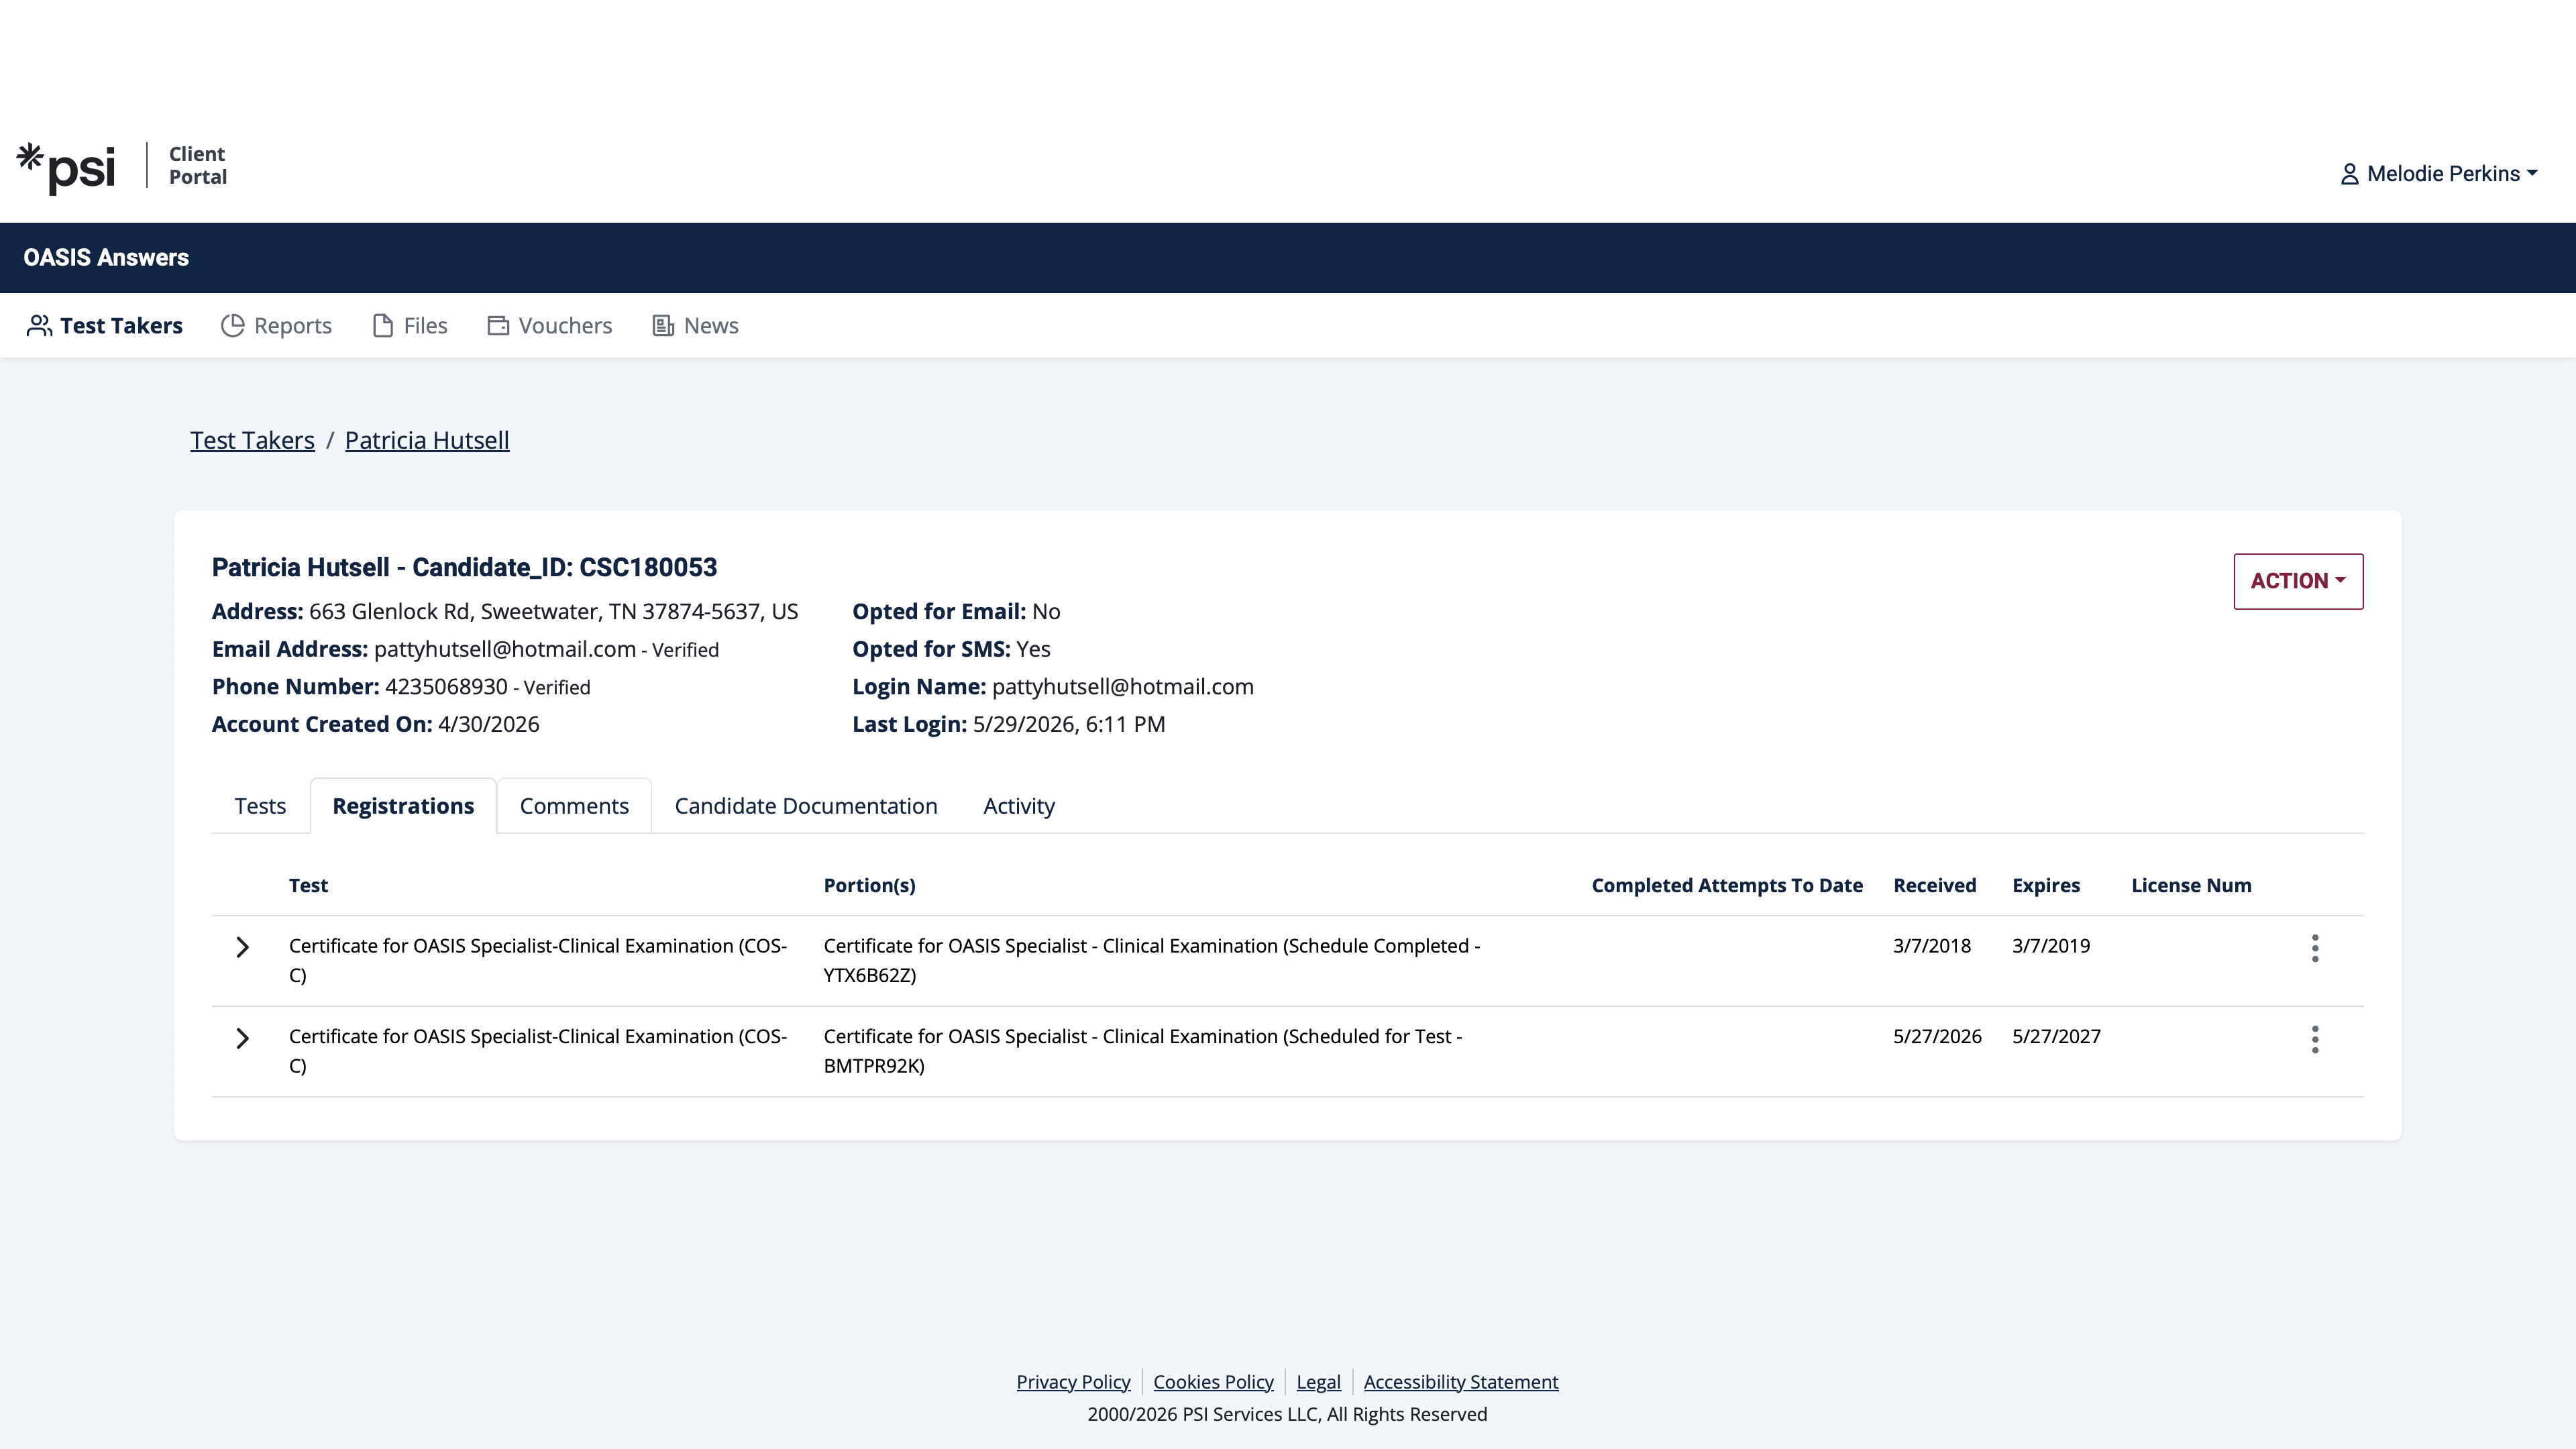Click the Test Takers breadcrumb link
This screenshot has height=1449, width=2576.
pos(252,441)
